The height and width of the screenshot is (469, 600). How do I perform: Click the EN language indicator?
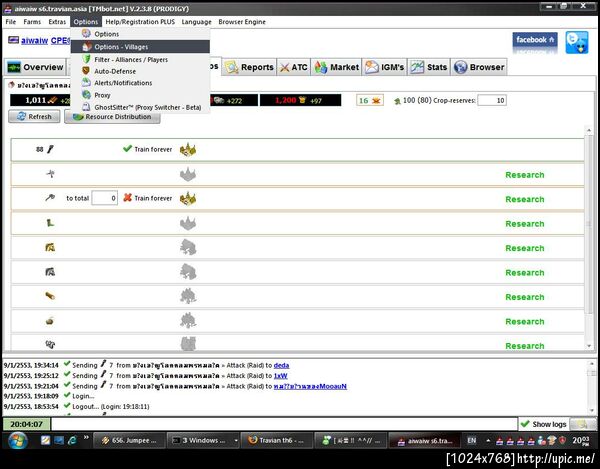(471, 440)
